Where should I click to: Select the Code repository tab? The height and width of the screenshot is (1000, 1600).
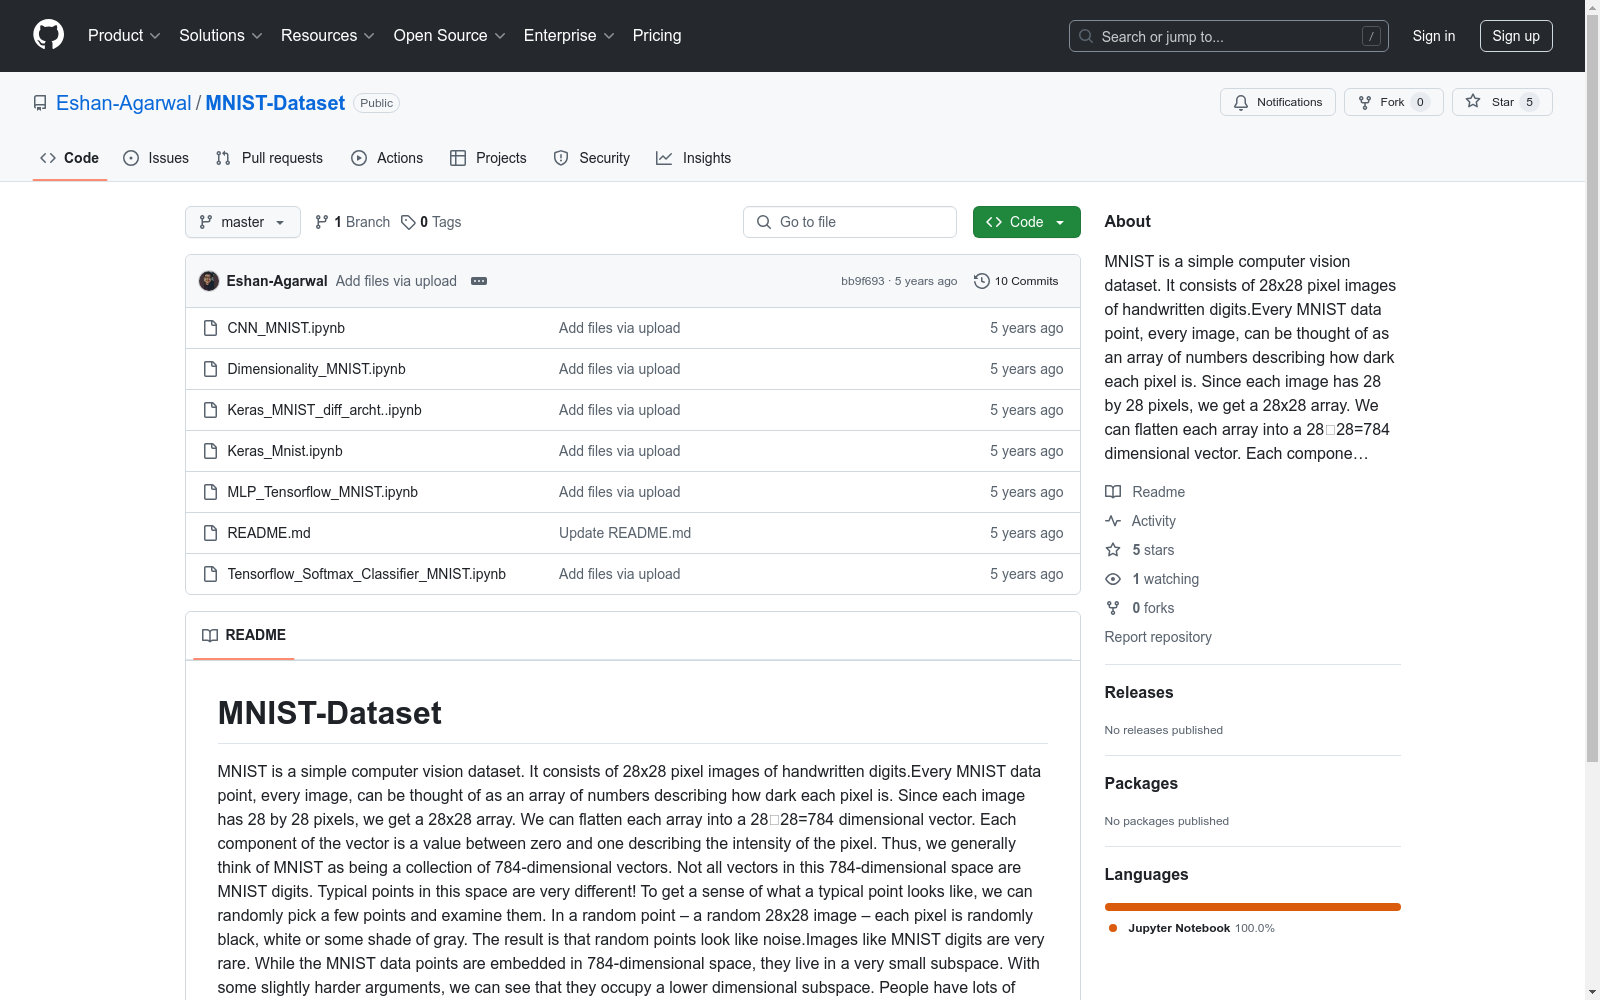tap(70, 158)
